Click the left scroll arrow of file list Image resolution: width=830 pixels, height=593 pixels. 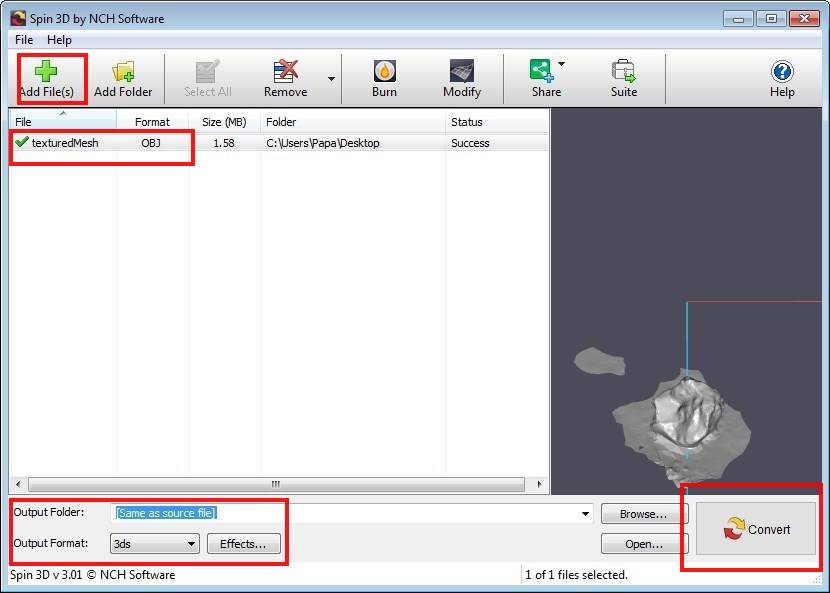(18, 484)
